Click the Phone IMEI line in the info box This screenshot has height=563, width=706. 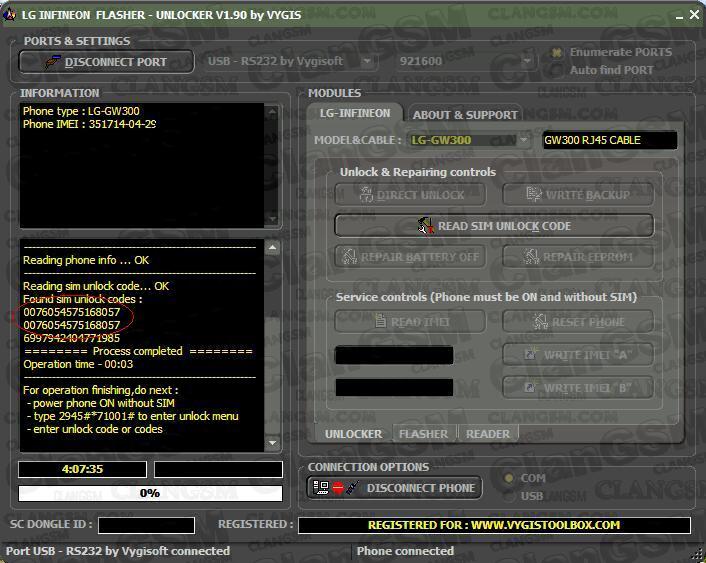89,124
